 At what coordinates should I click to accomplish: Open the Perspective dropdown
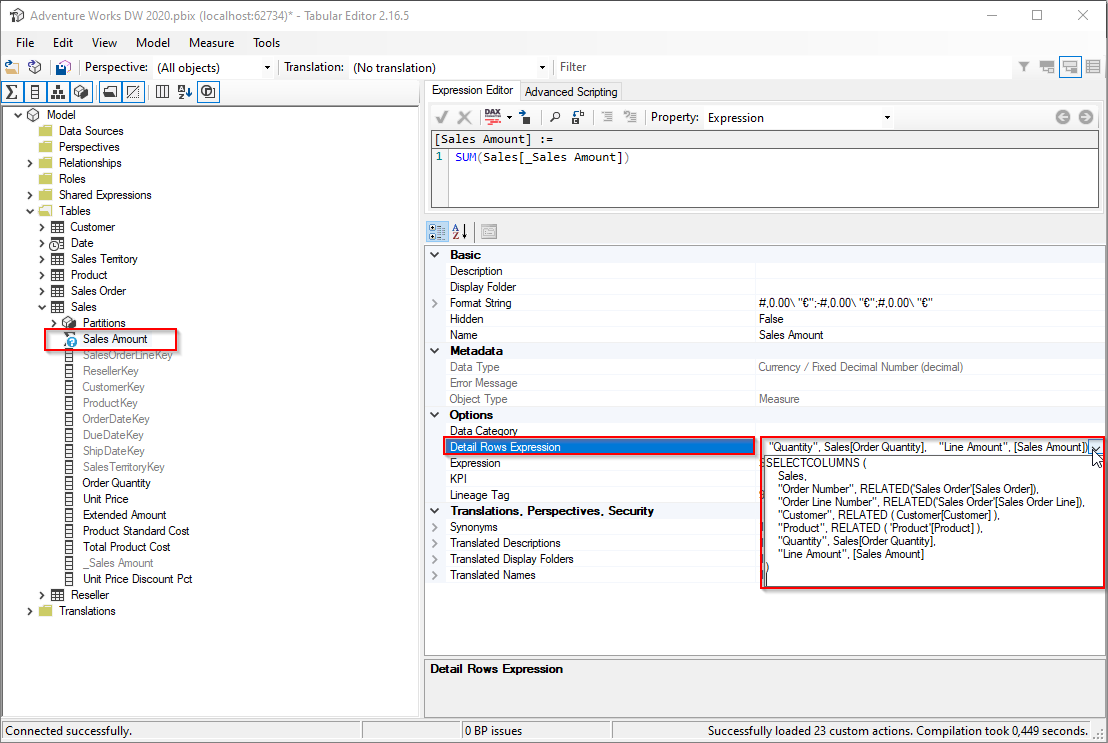(x=267, y=68)
